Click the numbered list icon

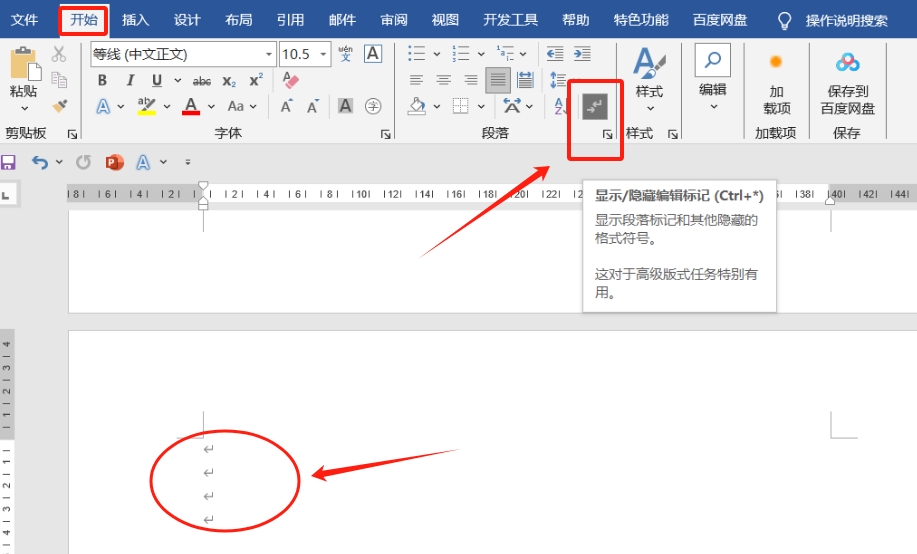pos(461,54)
